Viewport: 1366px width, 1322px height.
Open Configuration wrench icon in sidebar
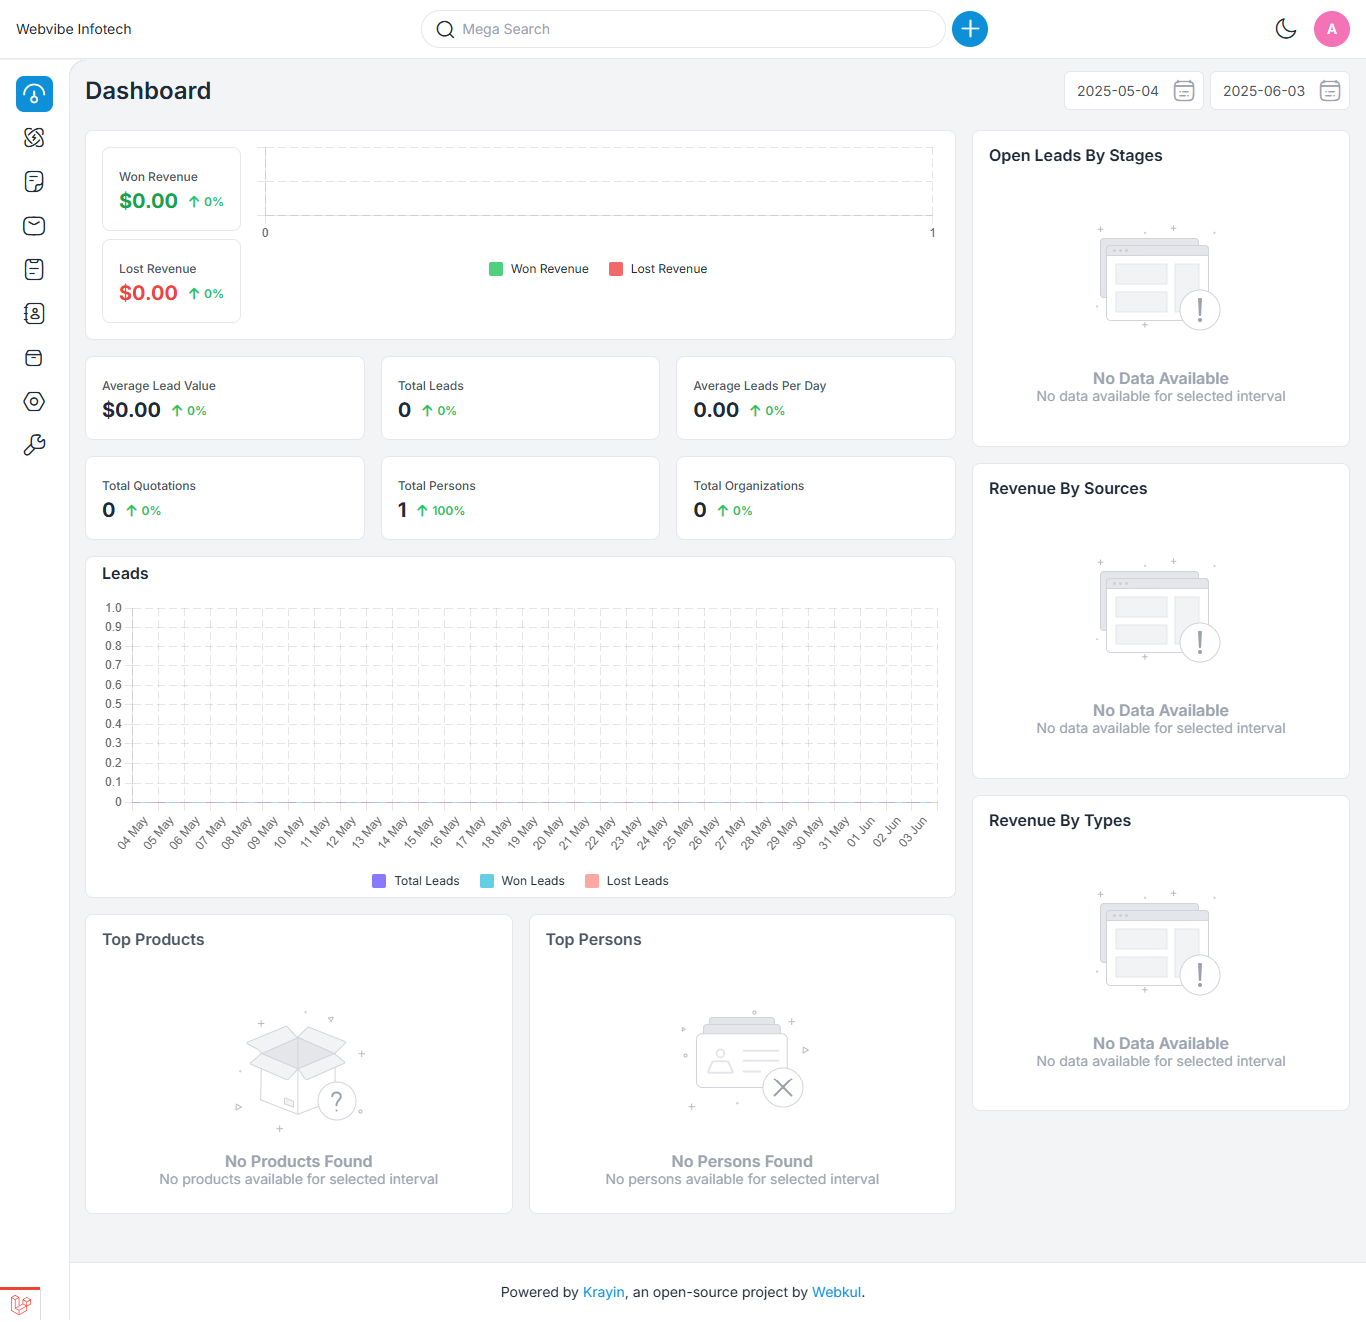click(34, 445)
